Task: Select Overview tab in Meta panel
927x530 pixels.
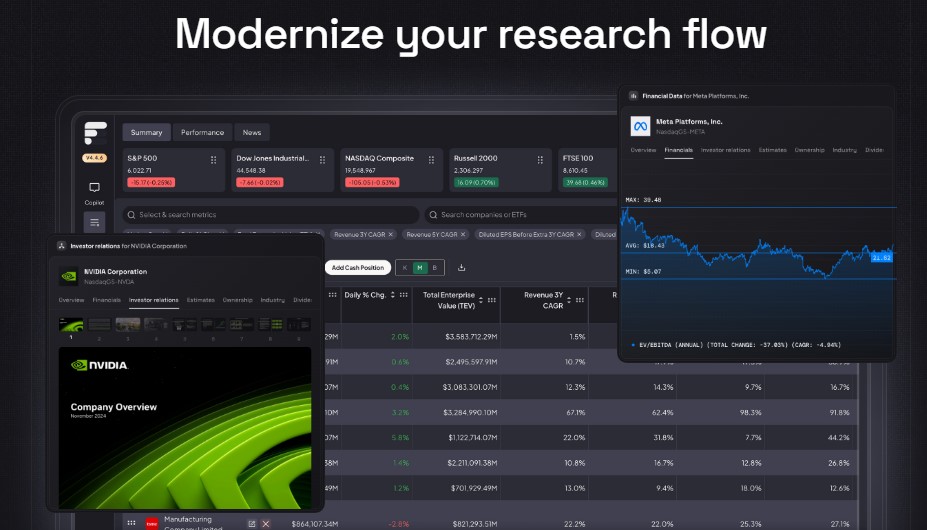Action: click(x=643, y=150)
